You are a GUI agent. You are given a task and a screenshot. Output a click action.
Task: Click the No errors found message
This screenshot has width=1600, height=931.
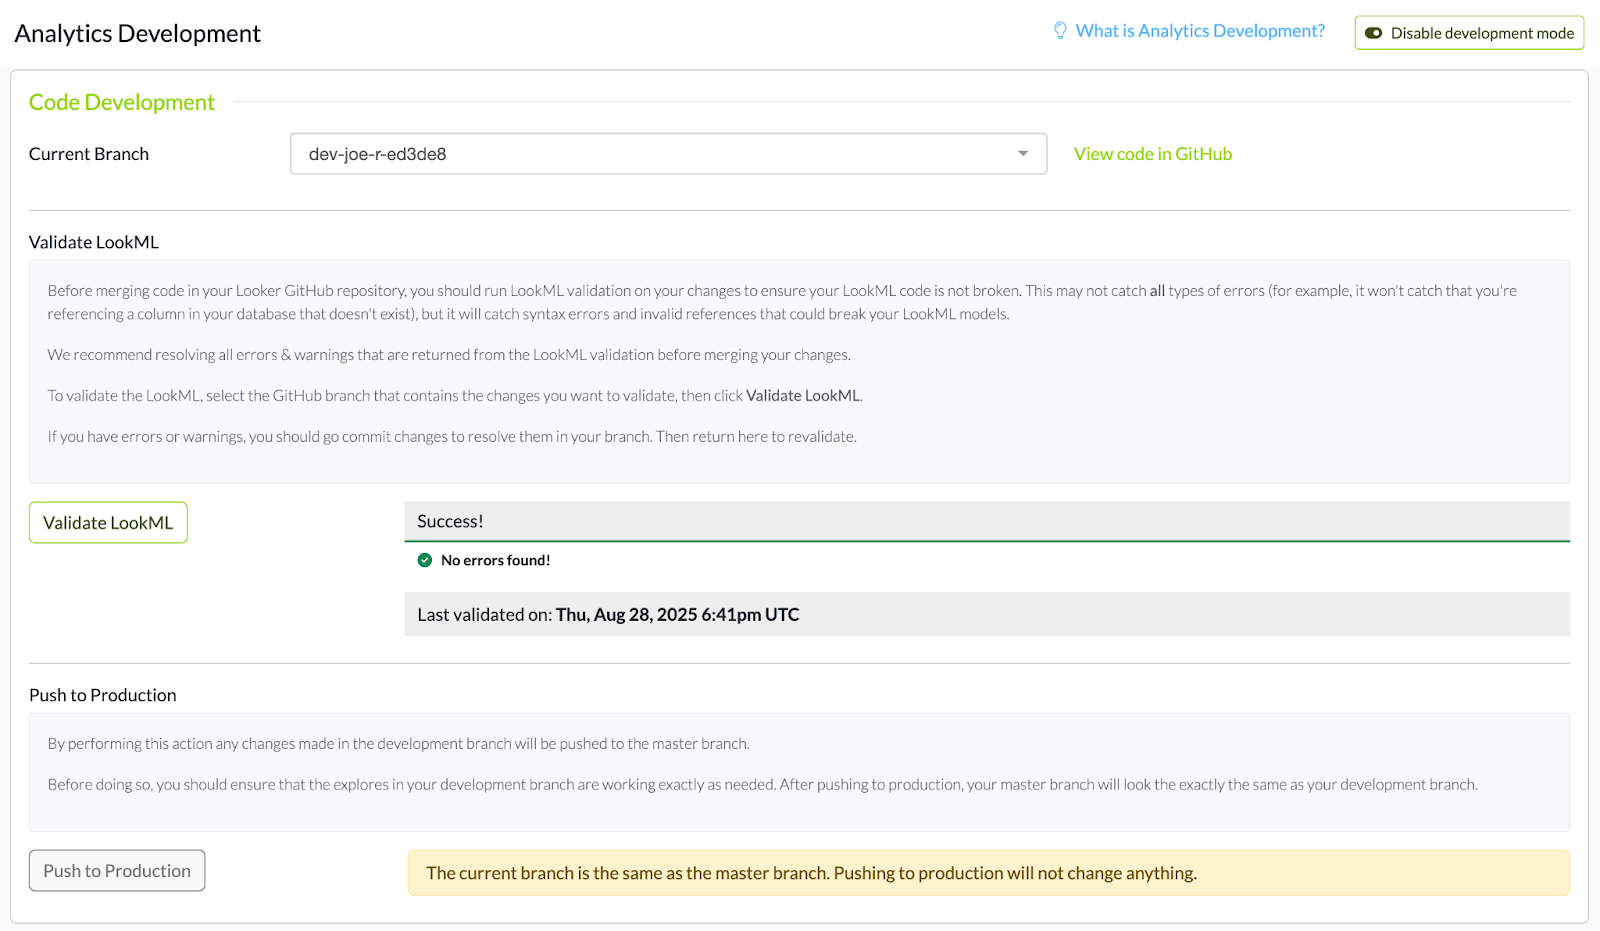(x=495, y=560)
